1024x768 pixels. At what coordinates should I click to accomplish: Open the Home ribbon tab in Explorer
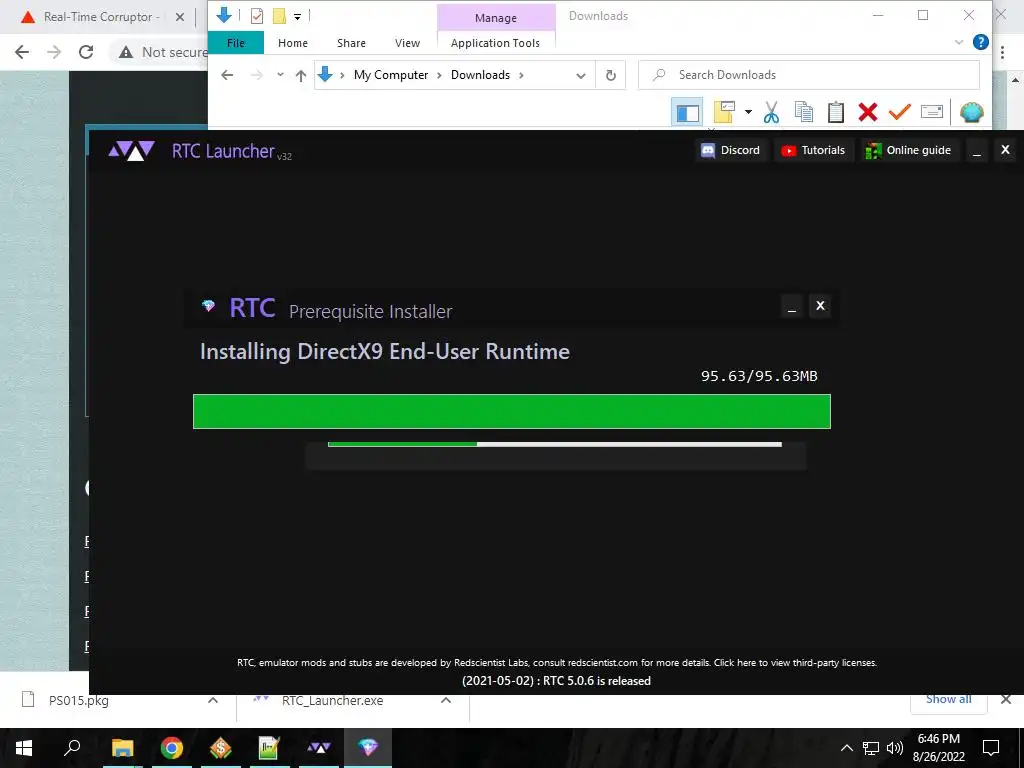[293, 43]
